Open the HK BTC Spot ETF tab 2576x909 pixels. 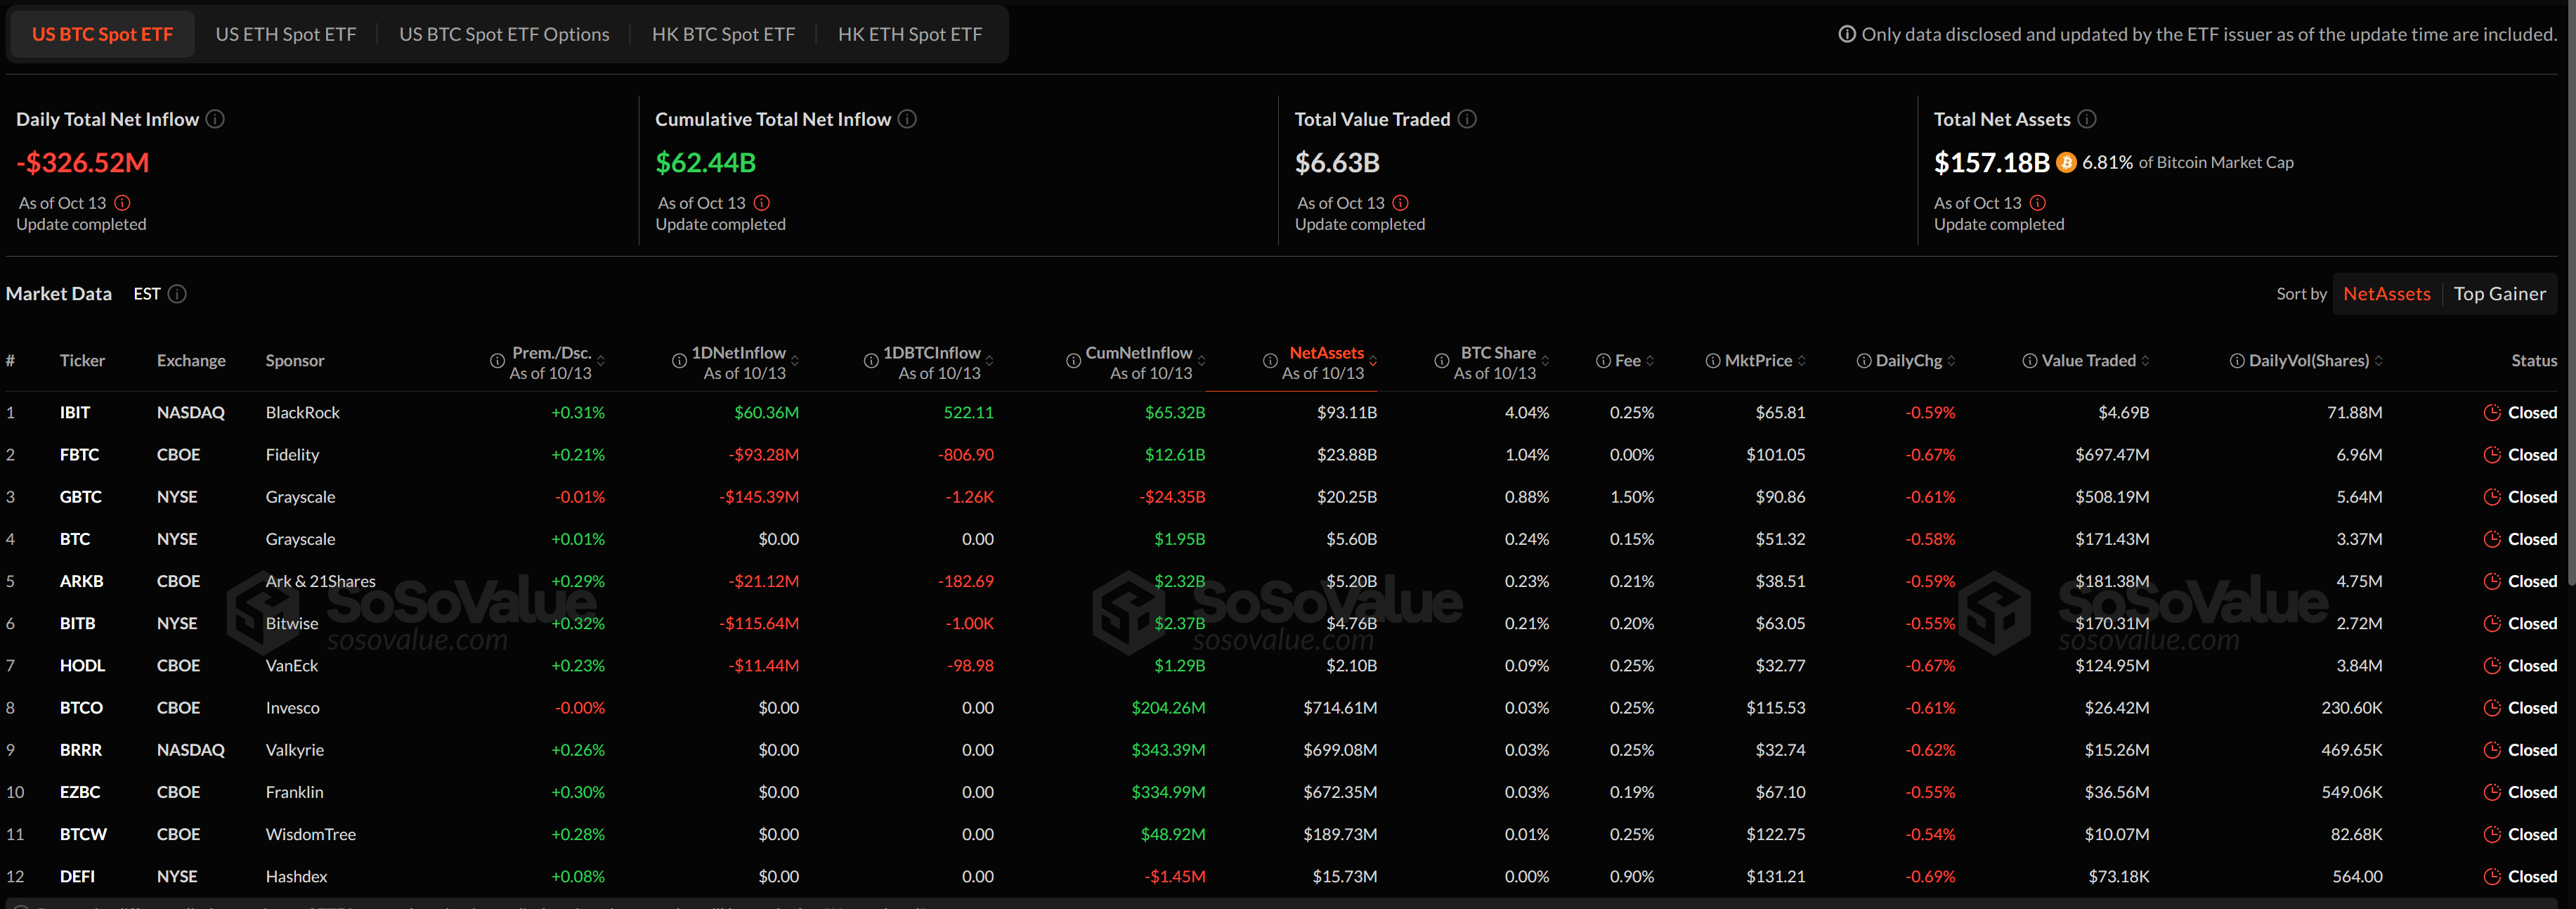[x=723, y=33]
